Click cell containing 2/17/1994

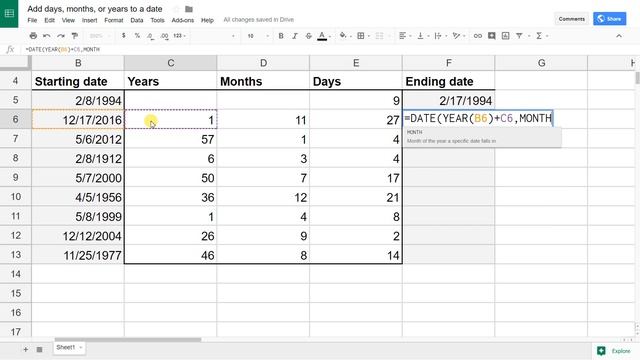449,100
